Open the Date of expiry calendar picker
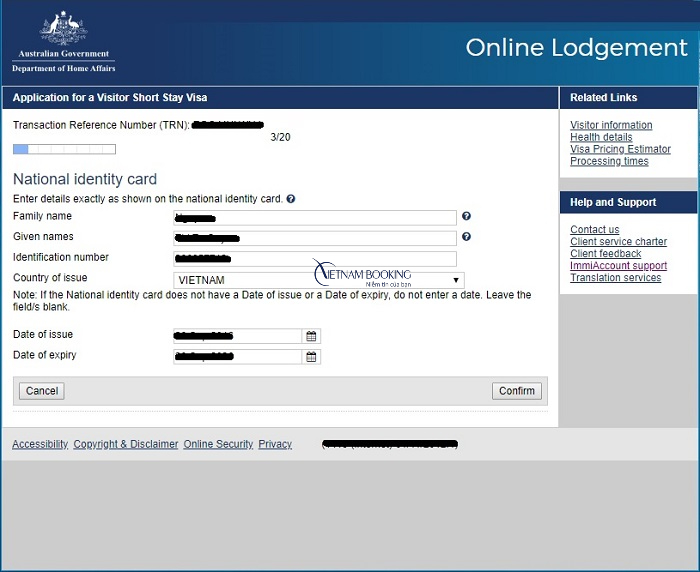Screen dimensions: 700x572 pyautogui.click(x=311, y=357)
